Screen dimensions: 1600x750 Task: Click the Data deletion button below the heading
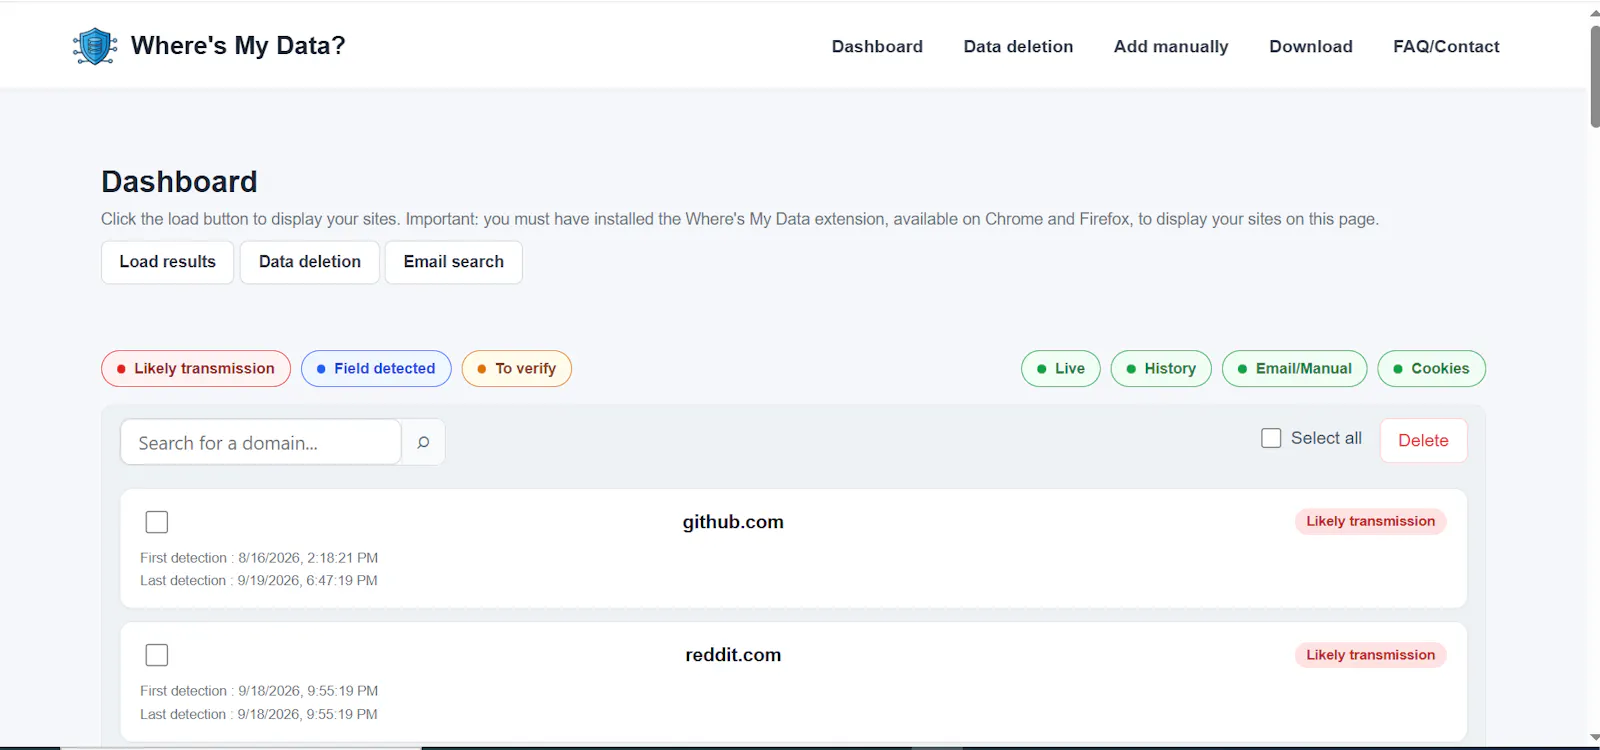click(310, 262)
